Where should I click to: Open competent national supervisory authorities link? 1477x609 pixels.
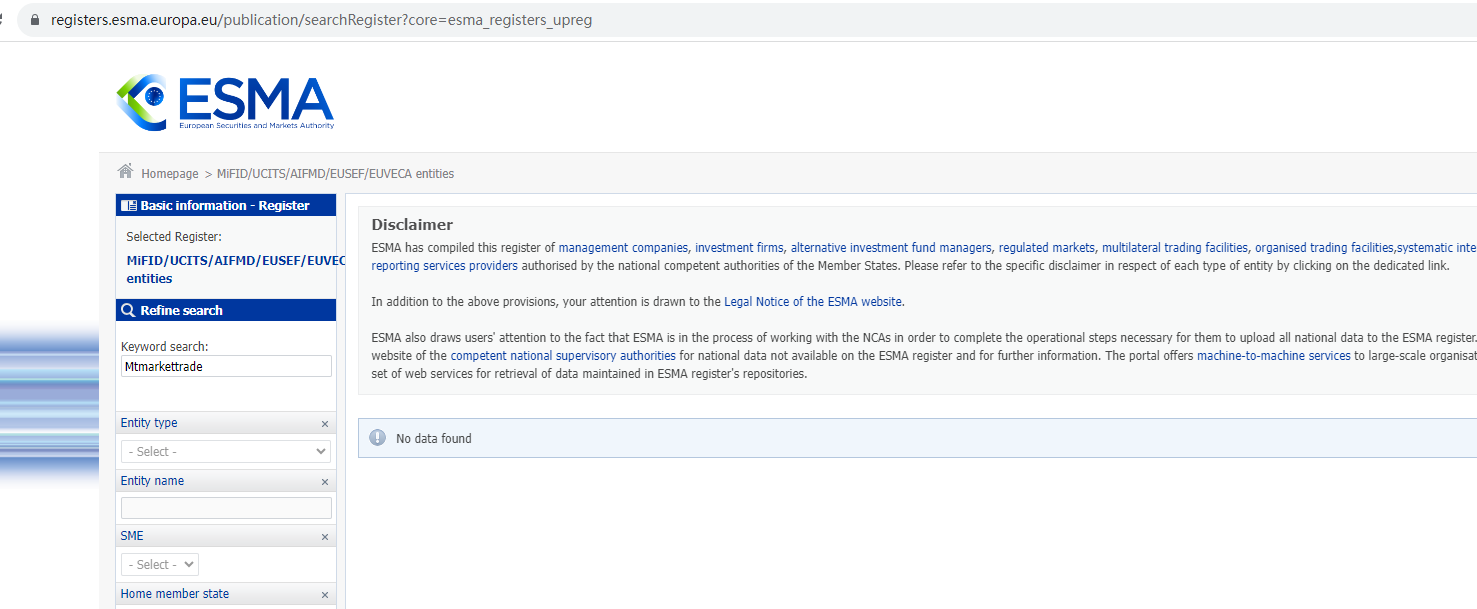point(563,356)
